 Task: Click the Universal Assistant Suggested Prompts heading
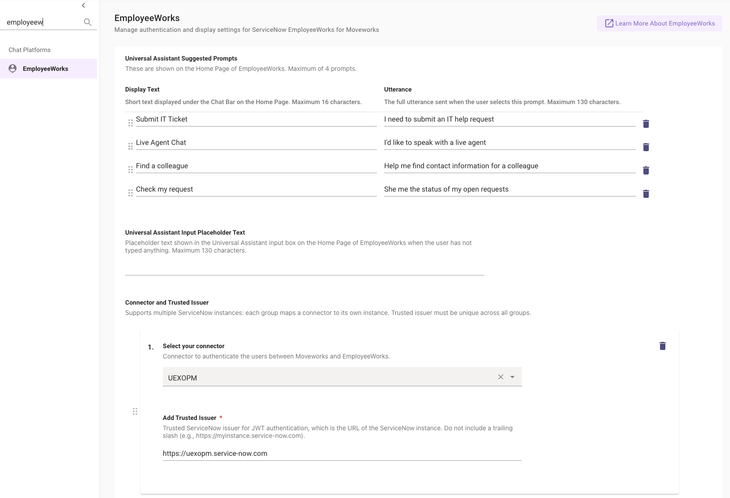[x=181, y=59]
